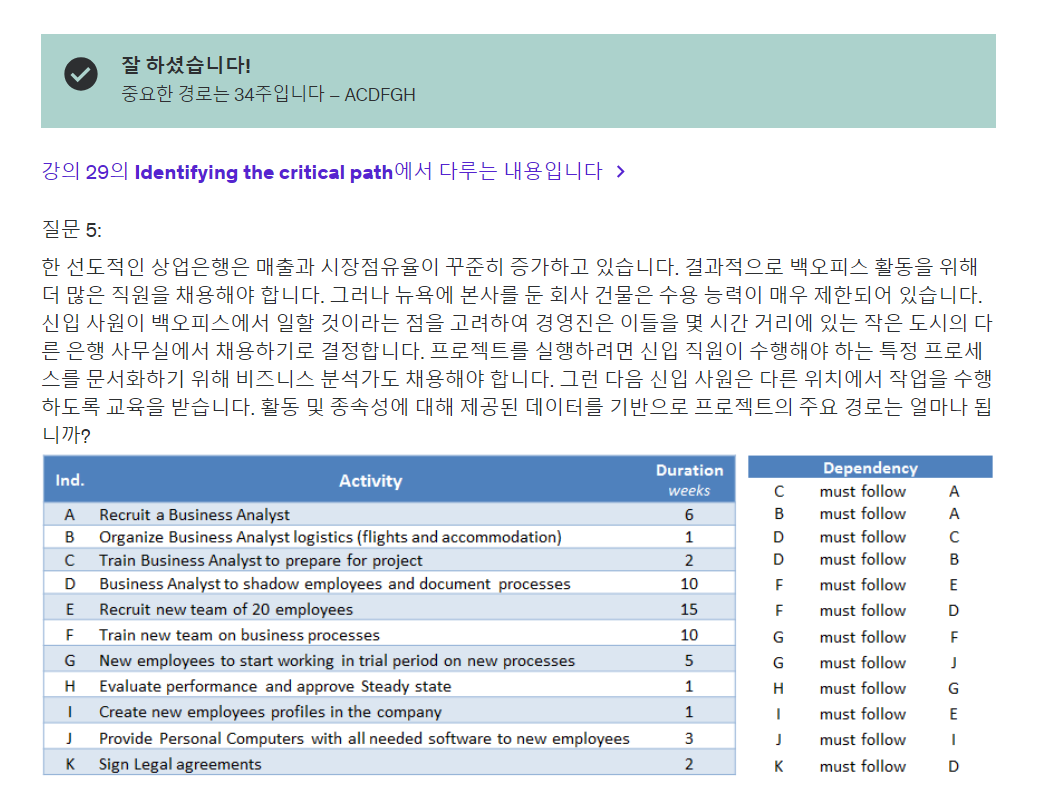Click 'Train new team on business processes'

[x=389, y=635]
